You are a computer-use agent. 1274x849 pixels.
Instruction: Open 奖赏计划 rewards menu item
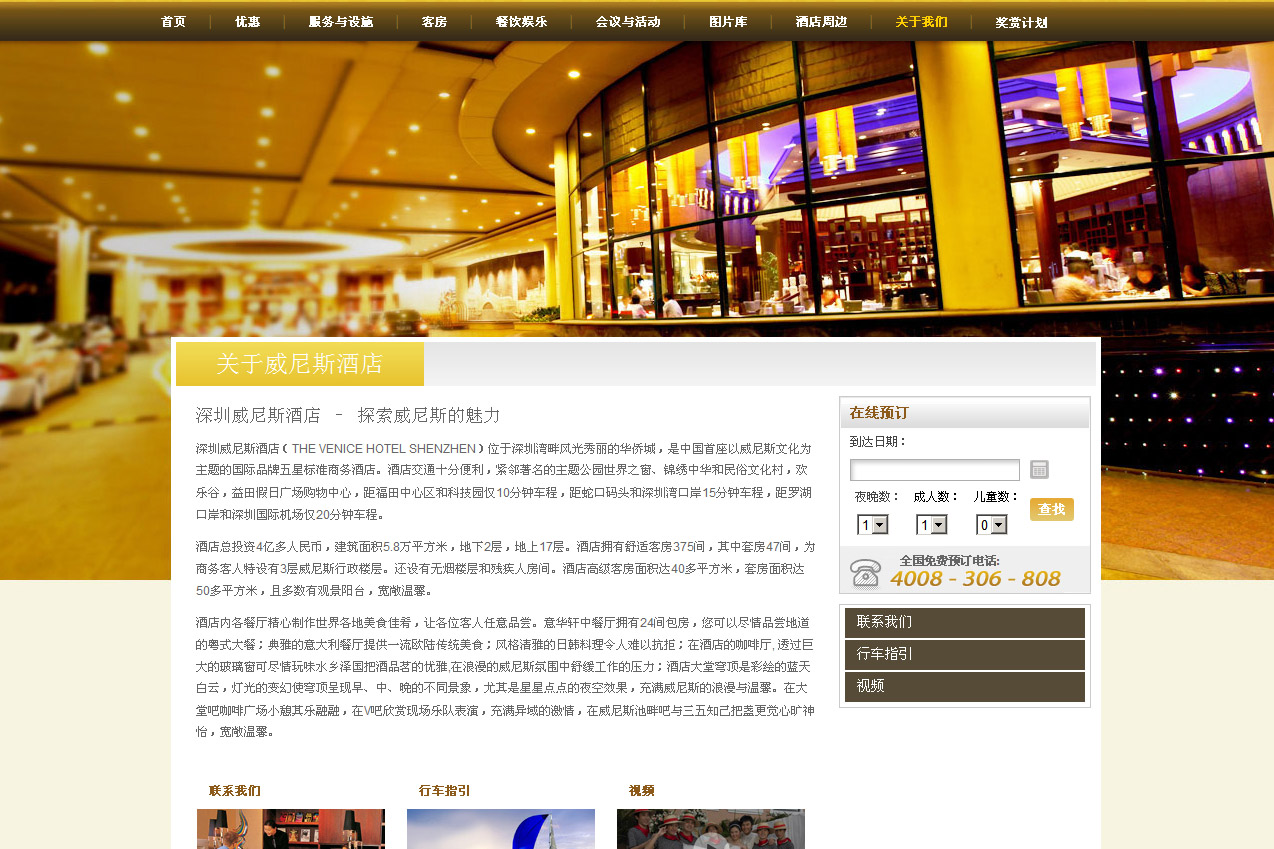1021,22
